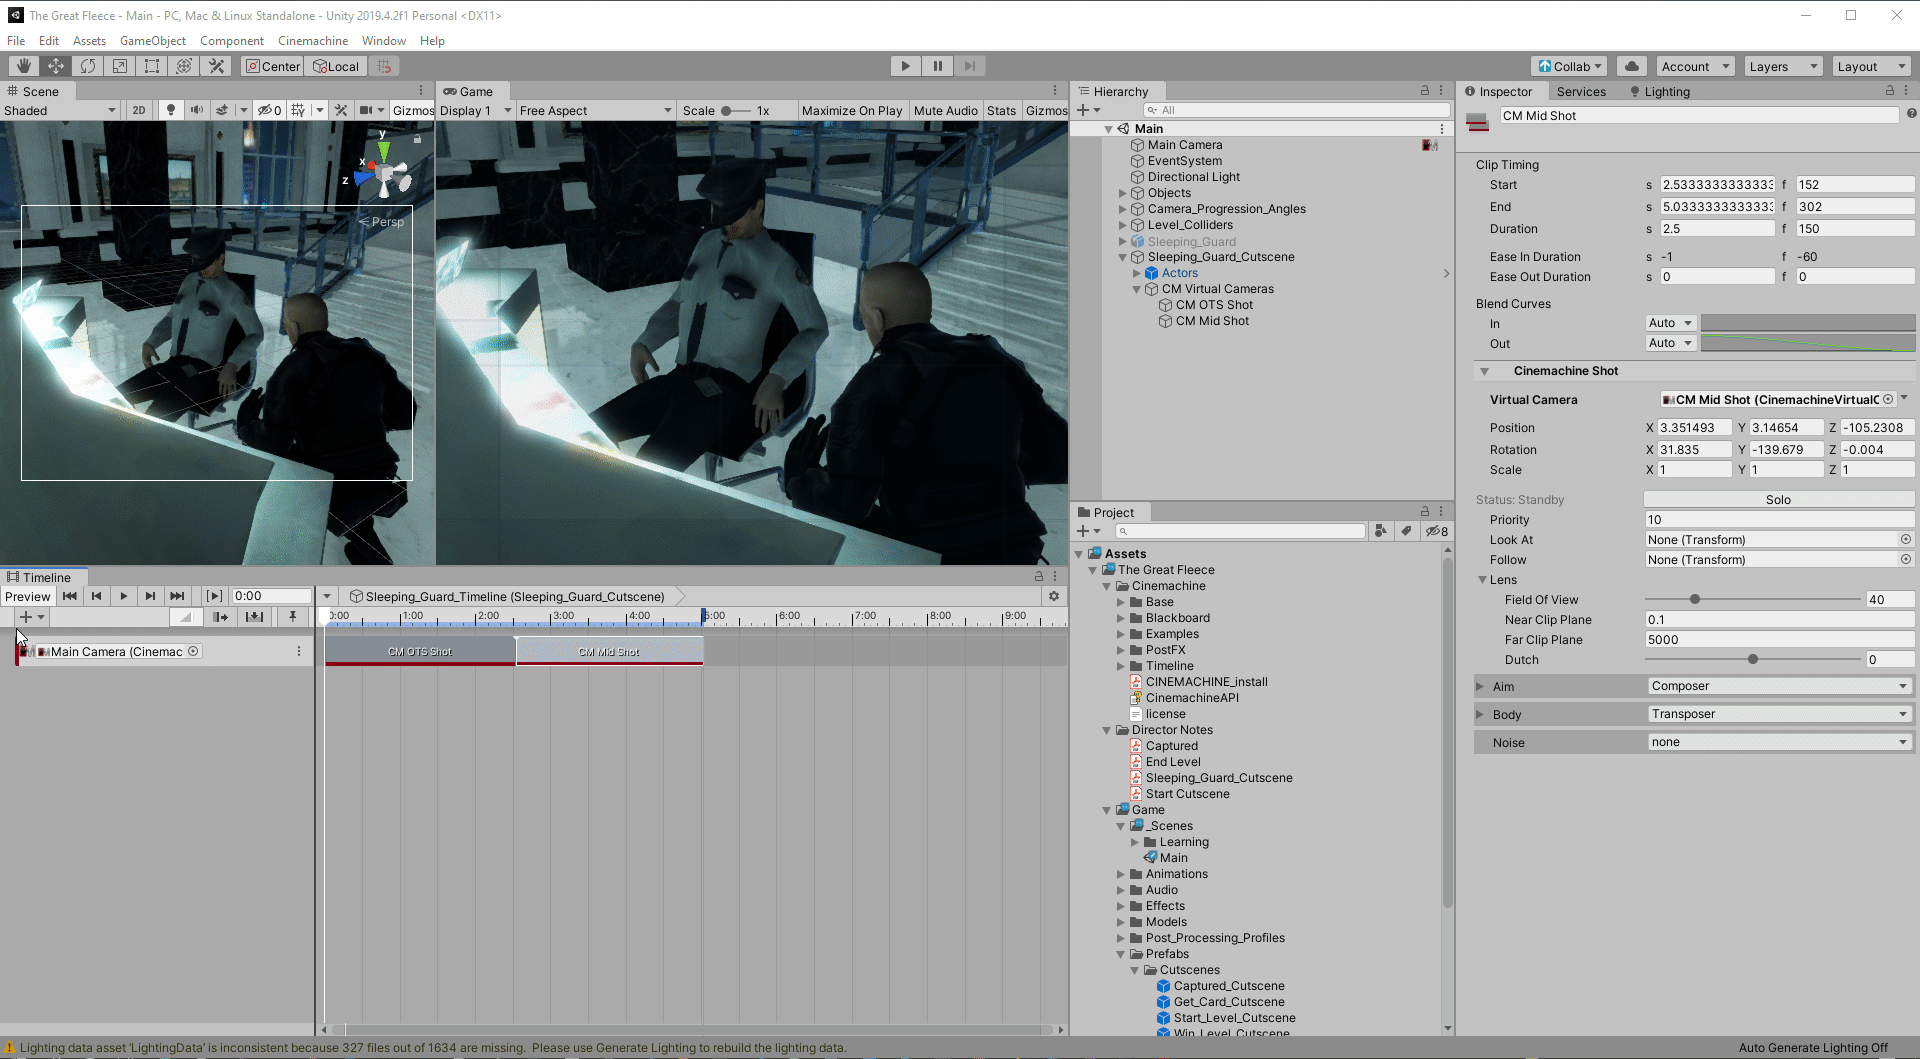1920x1059 pixels.
Task: Open custom editor tools
Action: (x=216, y=66)
